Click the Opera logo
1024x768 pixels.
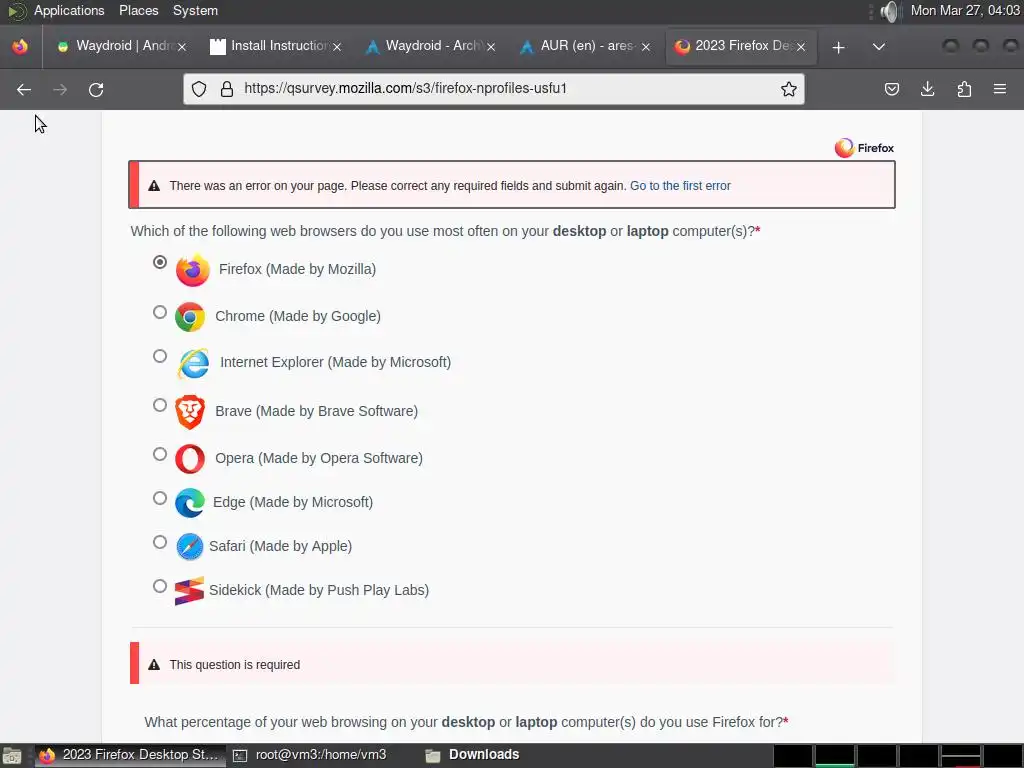(190, 458)
